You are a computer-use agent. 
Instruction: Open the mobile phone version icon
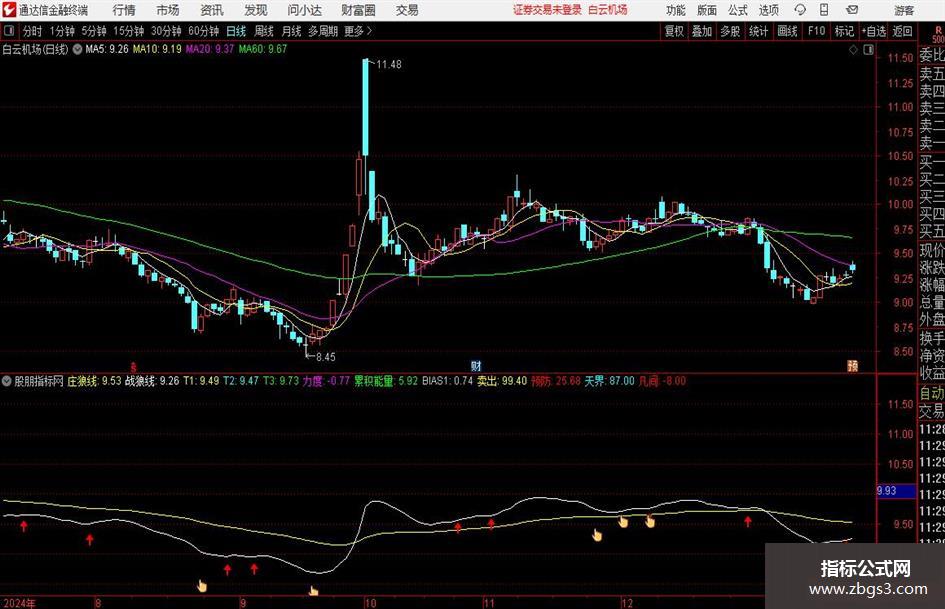point(824,10)
